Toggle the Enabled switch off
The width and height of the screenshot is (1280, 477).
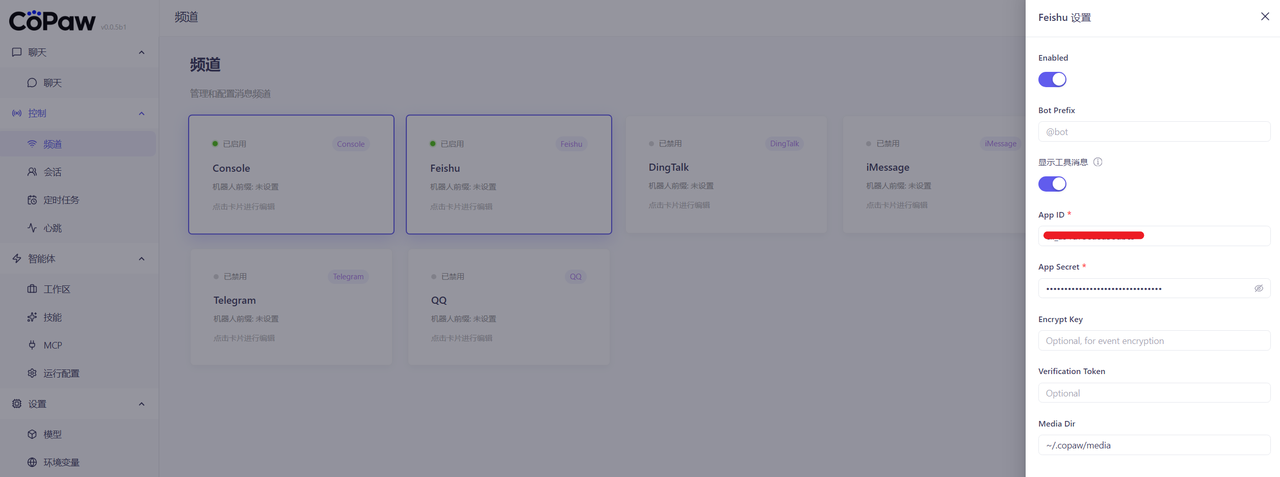pos(1052,79)
